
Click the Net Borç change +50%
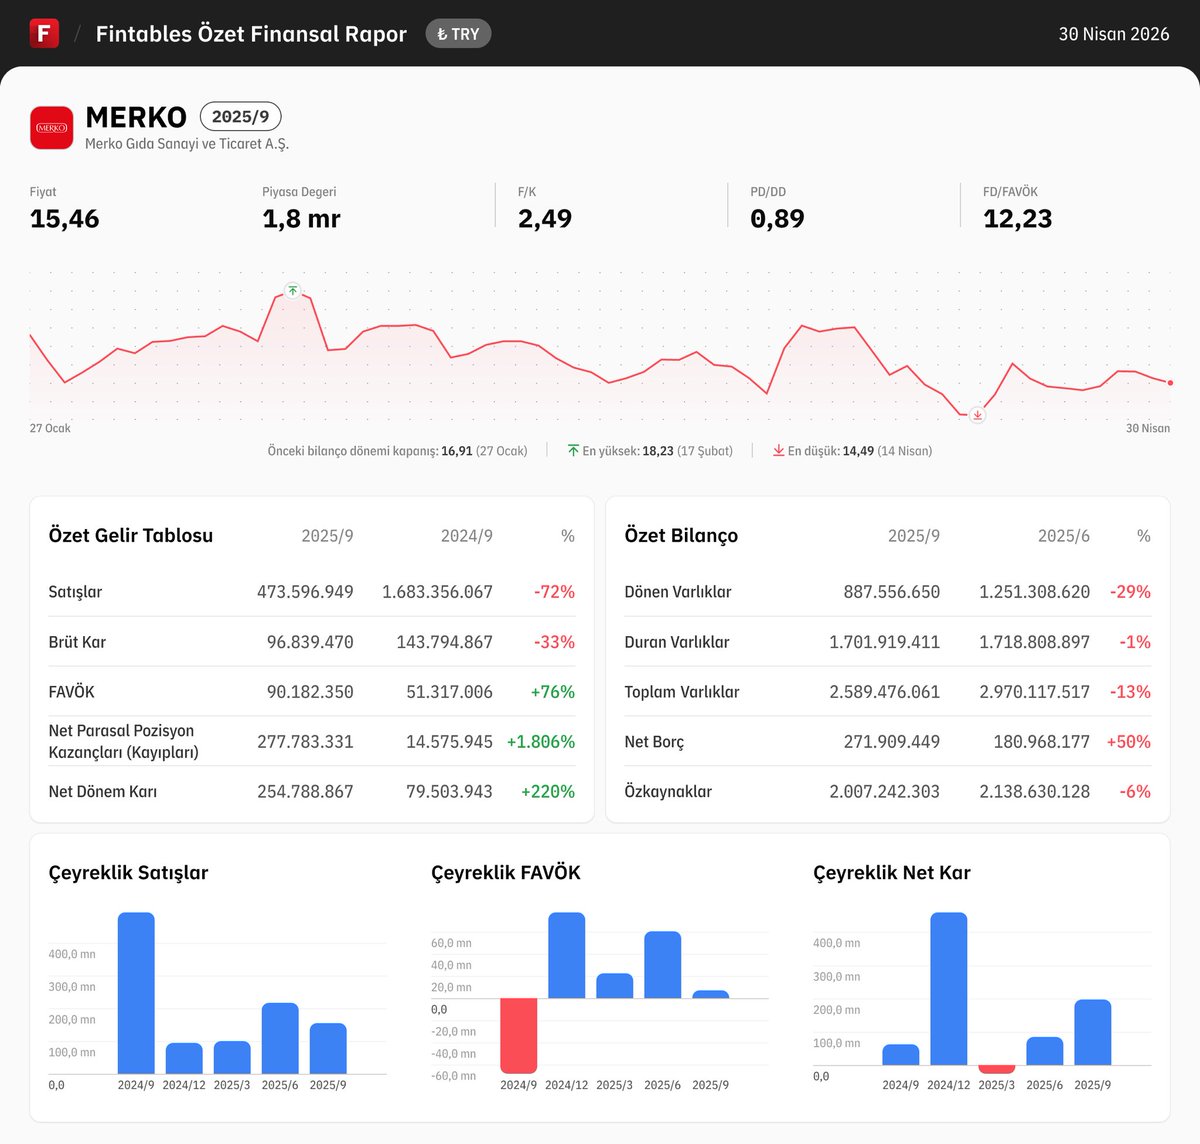[x=1129, y=742]
